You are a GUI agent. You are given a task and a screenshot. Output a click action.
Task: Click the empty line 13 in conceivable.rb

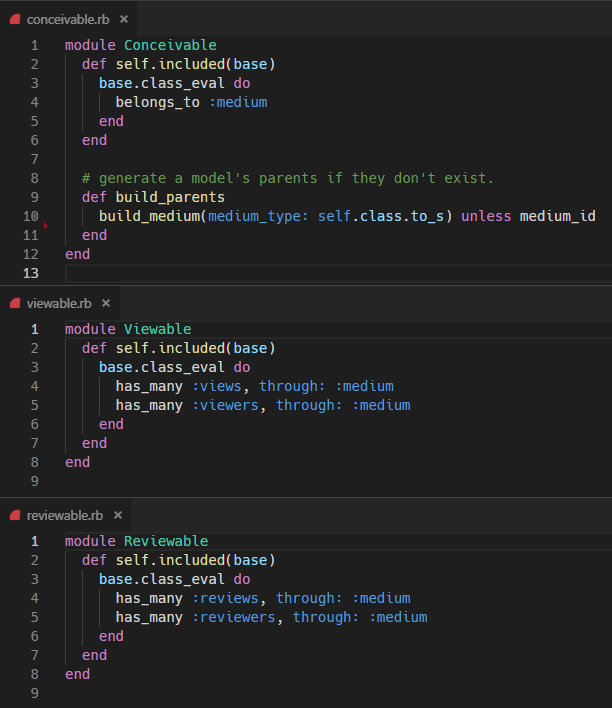tap(338, 273)
